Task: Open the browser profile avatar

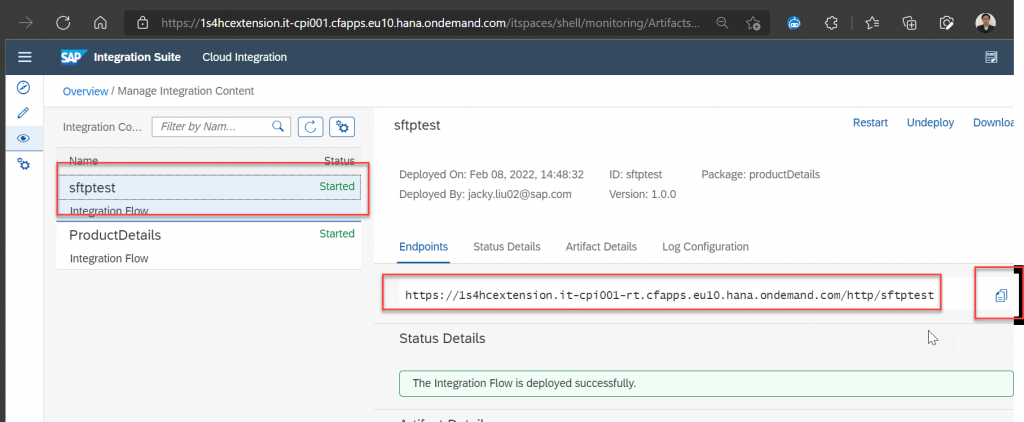Action: click(x=985, y=23)
